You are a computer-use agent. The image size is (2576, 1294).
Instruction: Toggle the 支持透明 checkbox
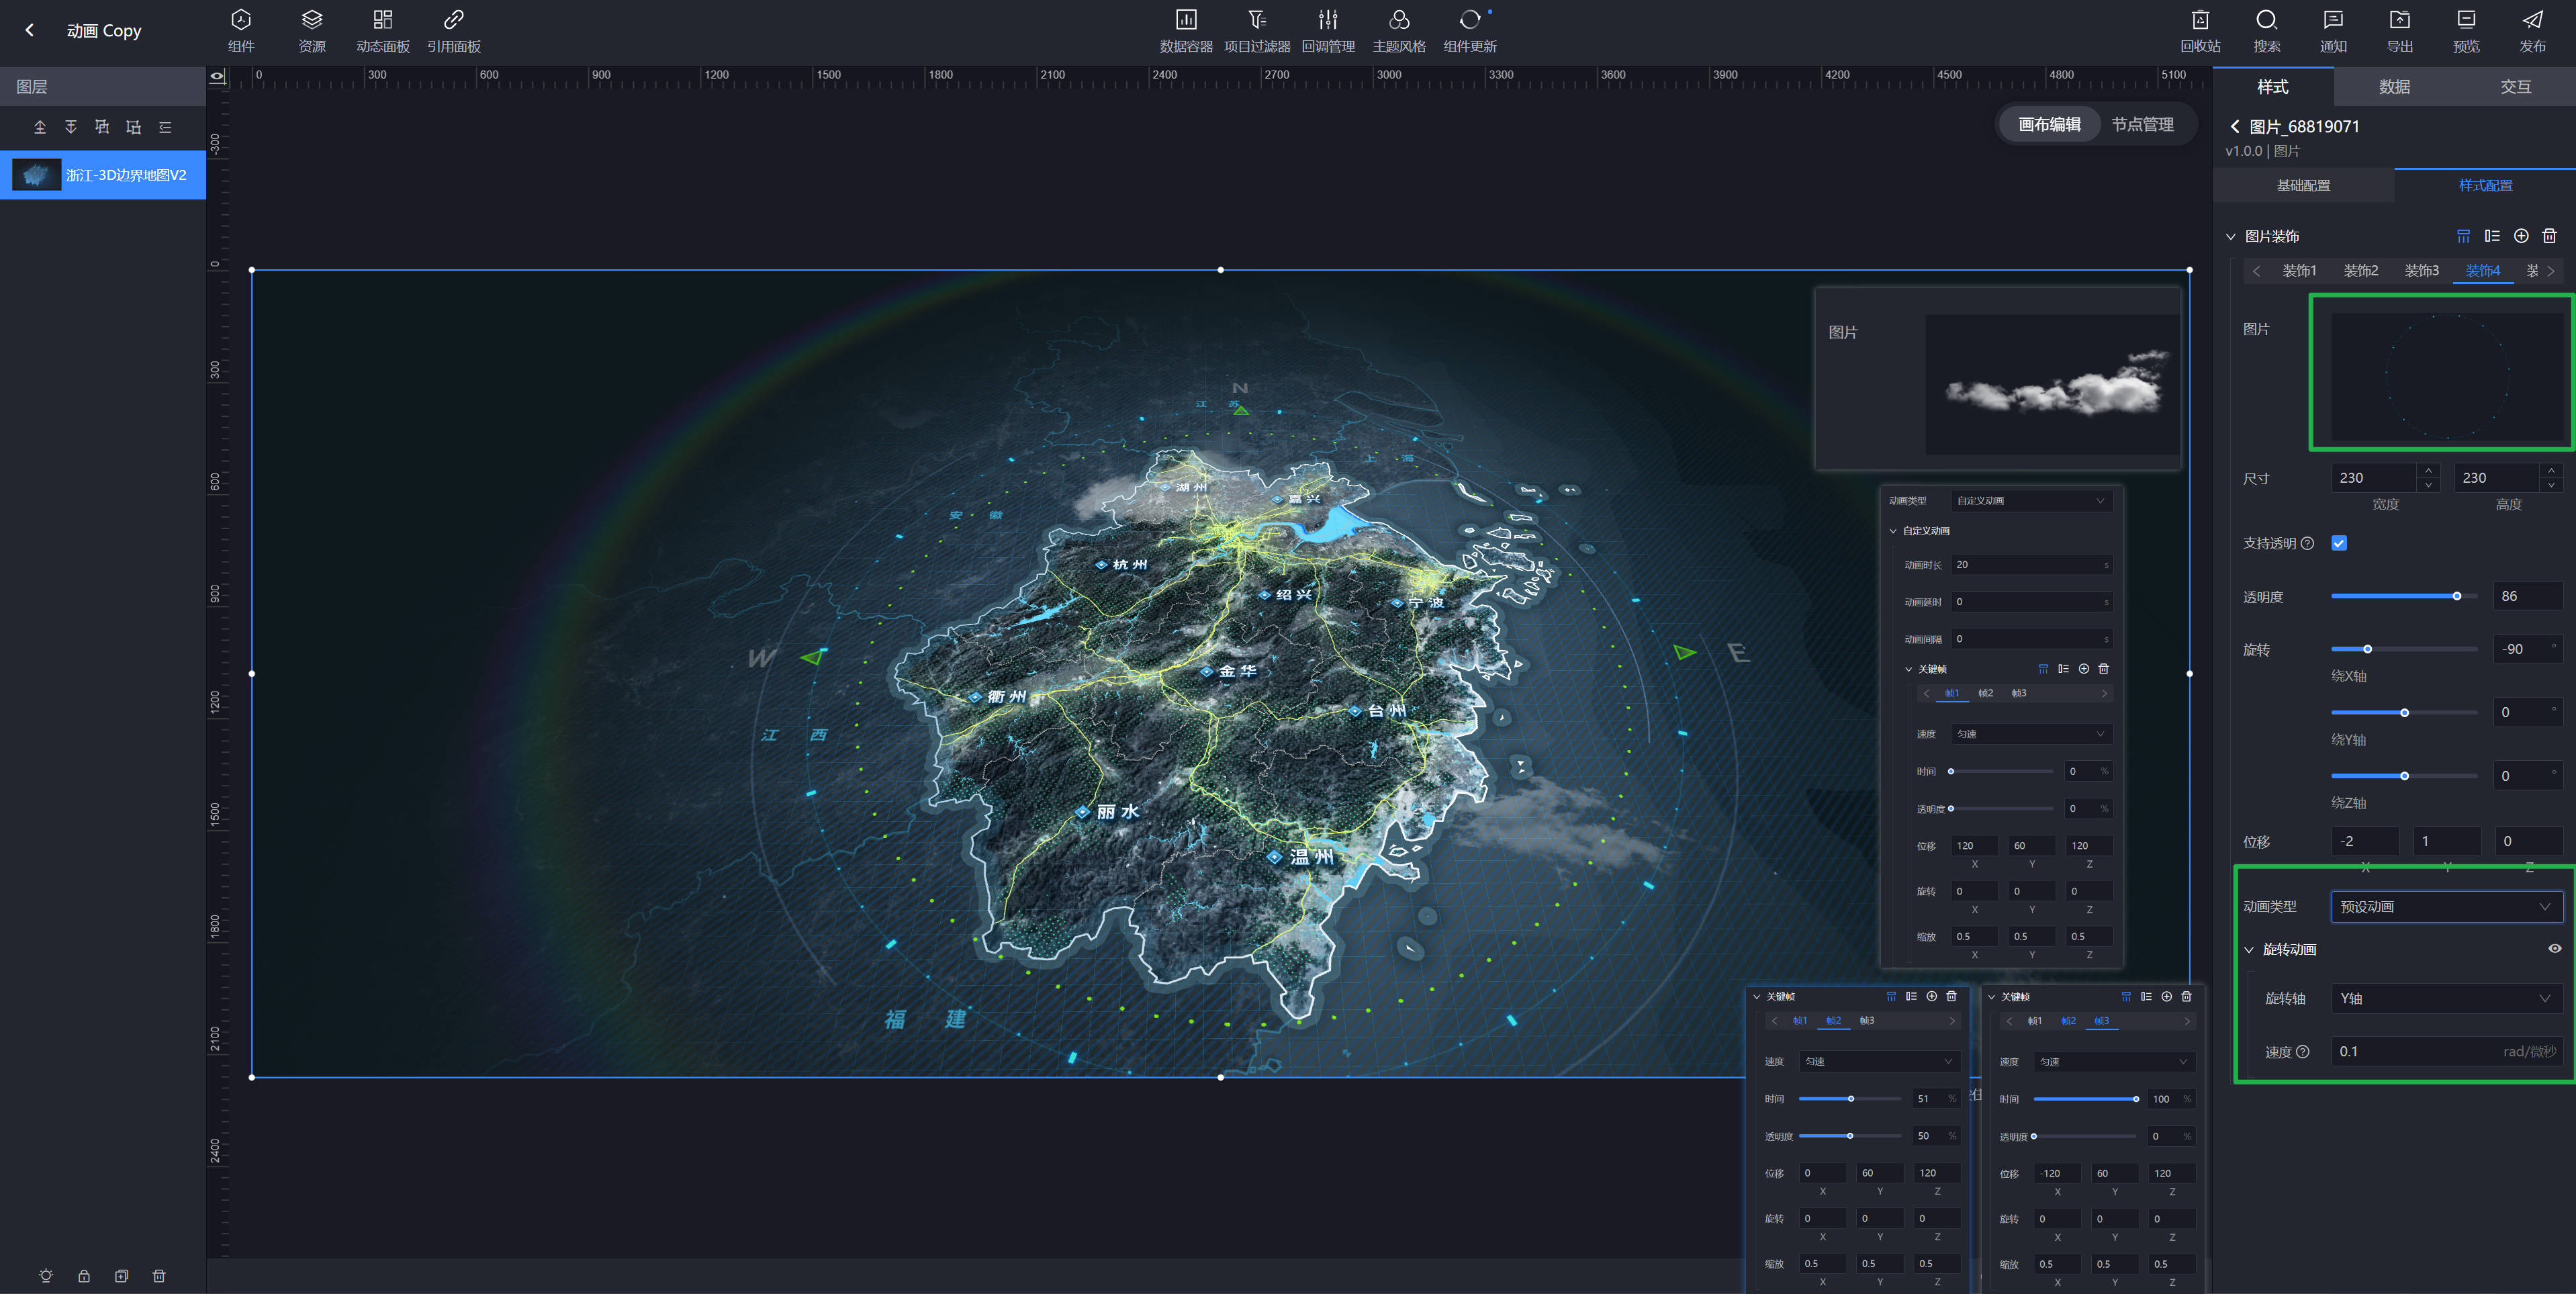tap(2339, 543)
